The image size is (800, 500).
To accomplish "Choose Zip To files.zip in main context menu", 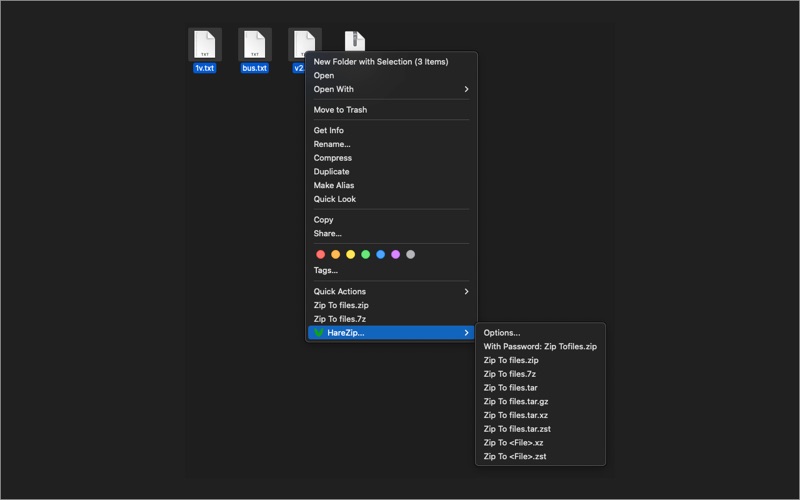I will pos(391,306).
